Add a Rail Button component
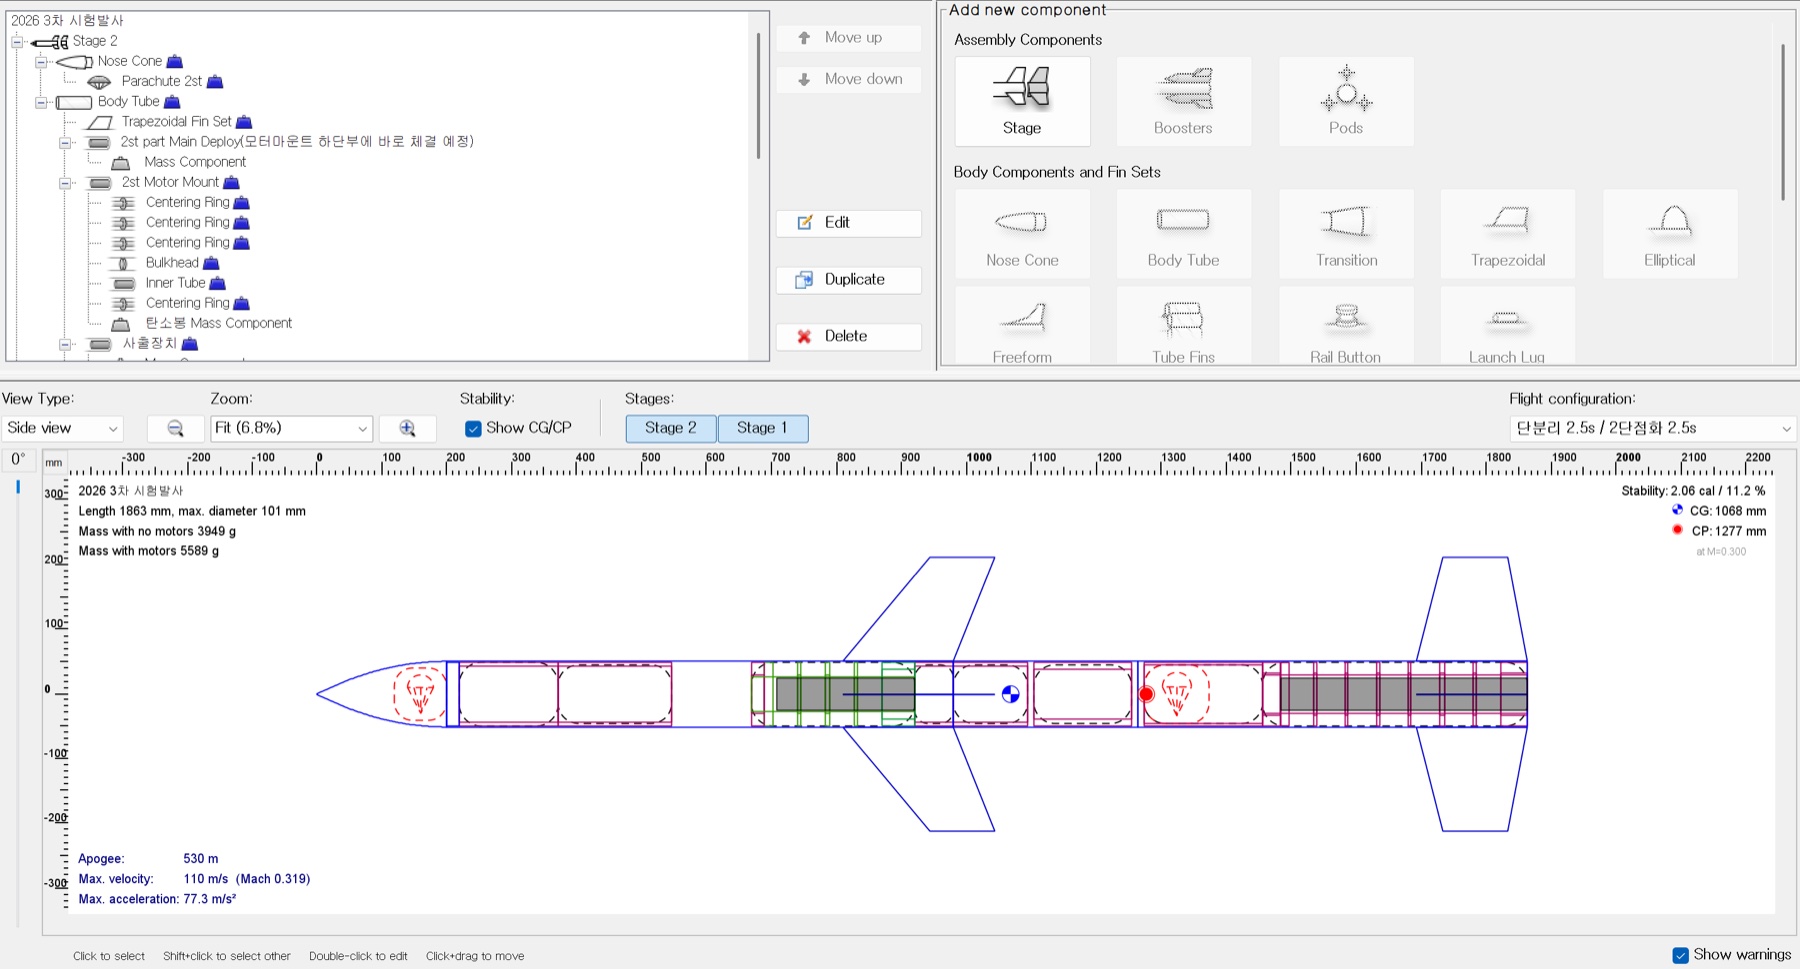Viewport: 1800px width, 969px height. [1346, 326]
